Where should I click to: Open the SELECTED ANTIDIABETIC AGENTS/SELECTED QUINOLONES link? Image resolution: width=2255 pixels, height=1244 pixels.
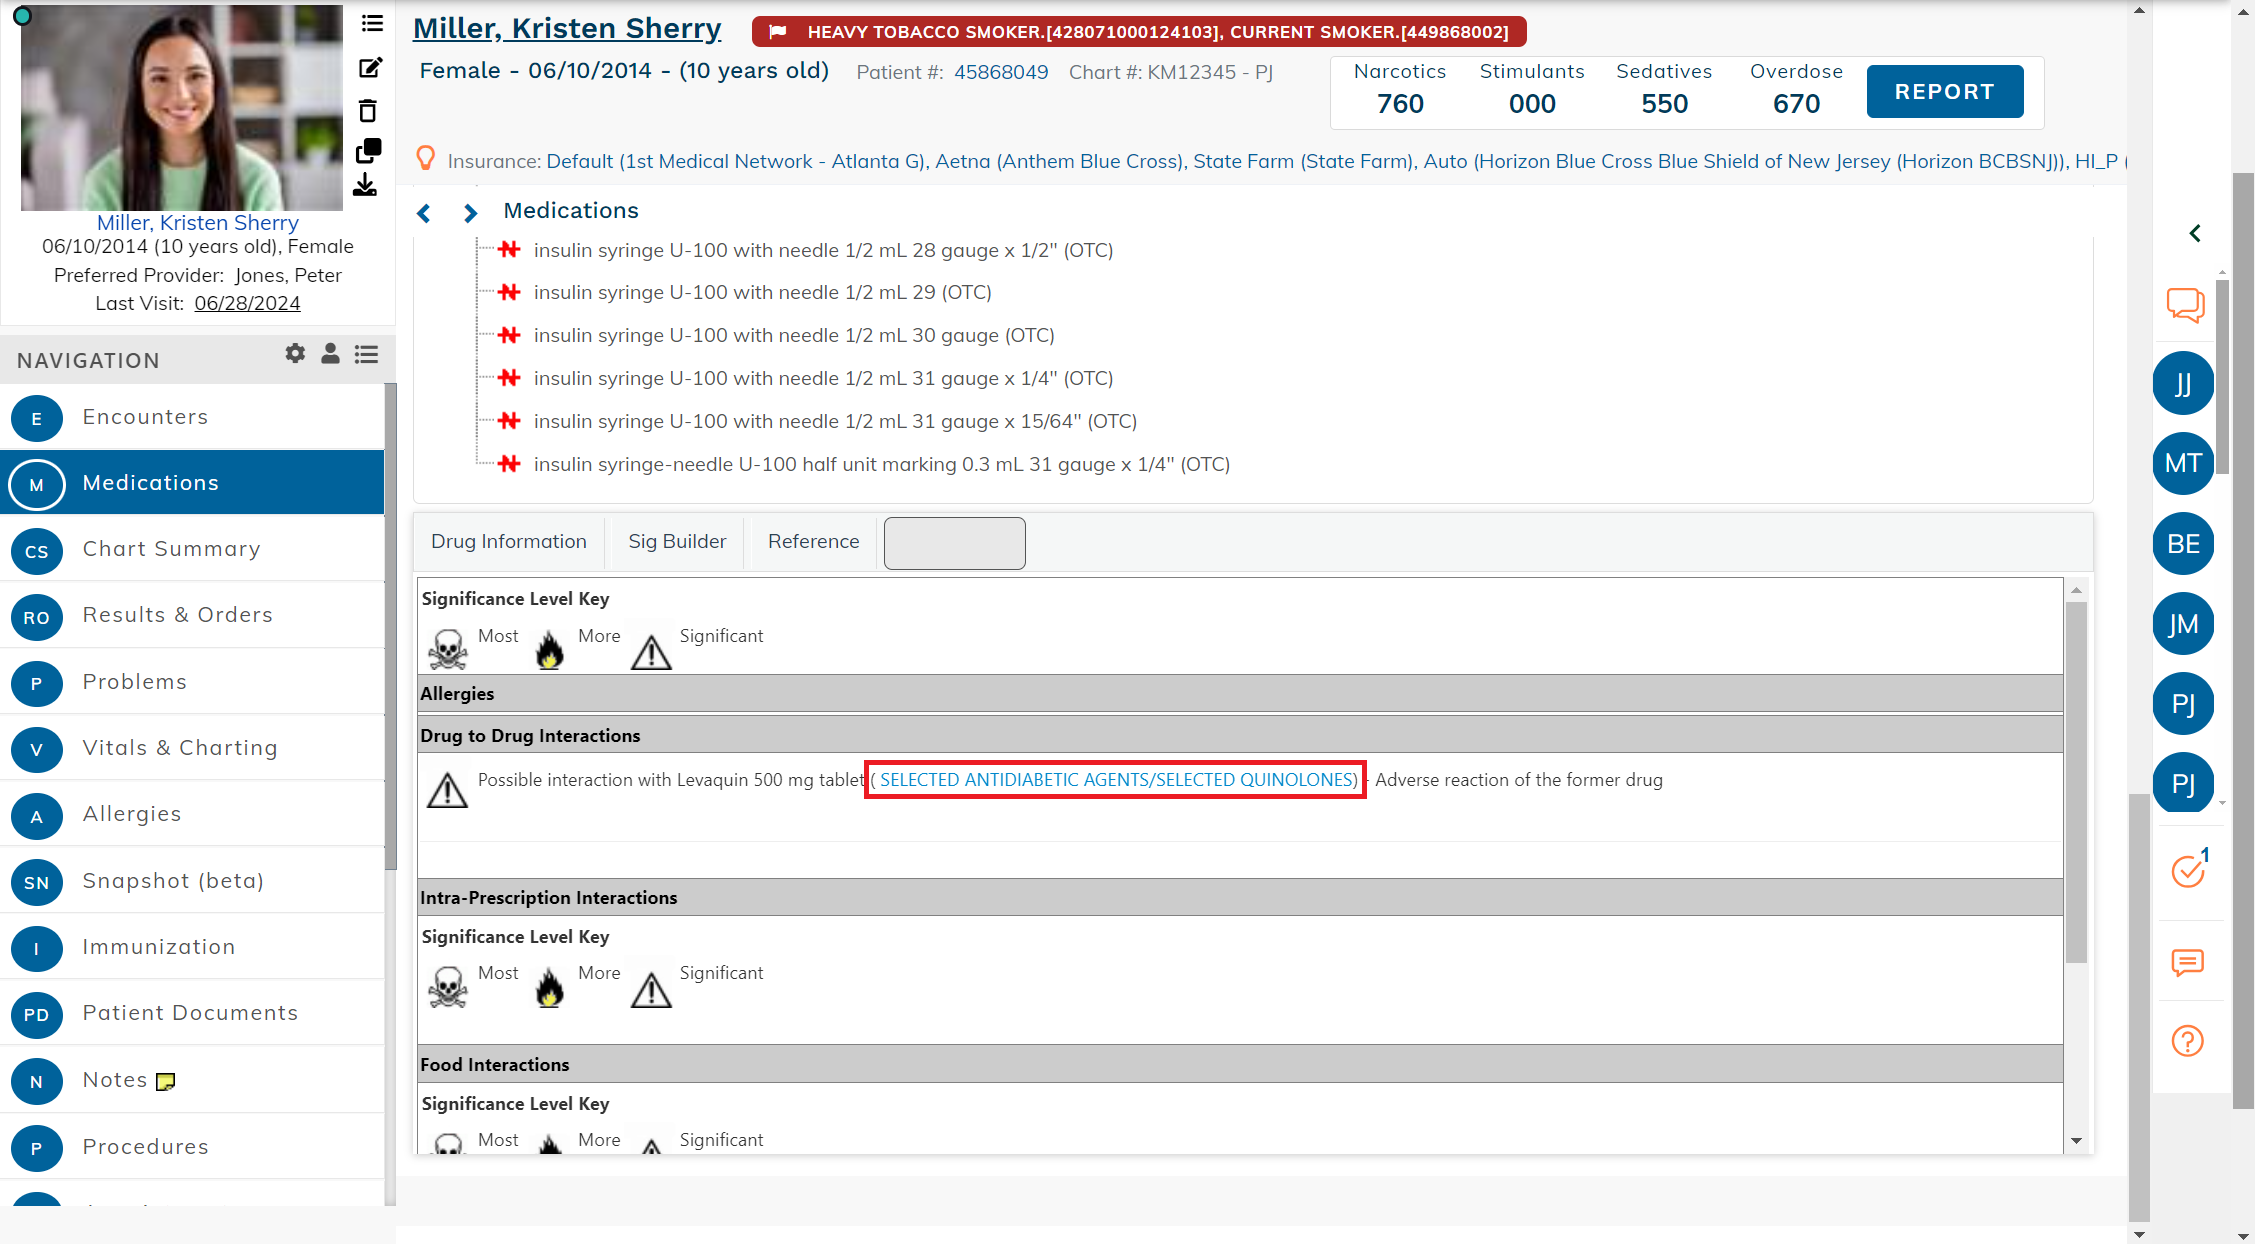tap(1114, 779)
